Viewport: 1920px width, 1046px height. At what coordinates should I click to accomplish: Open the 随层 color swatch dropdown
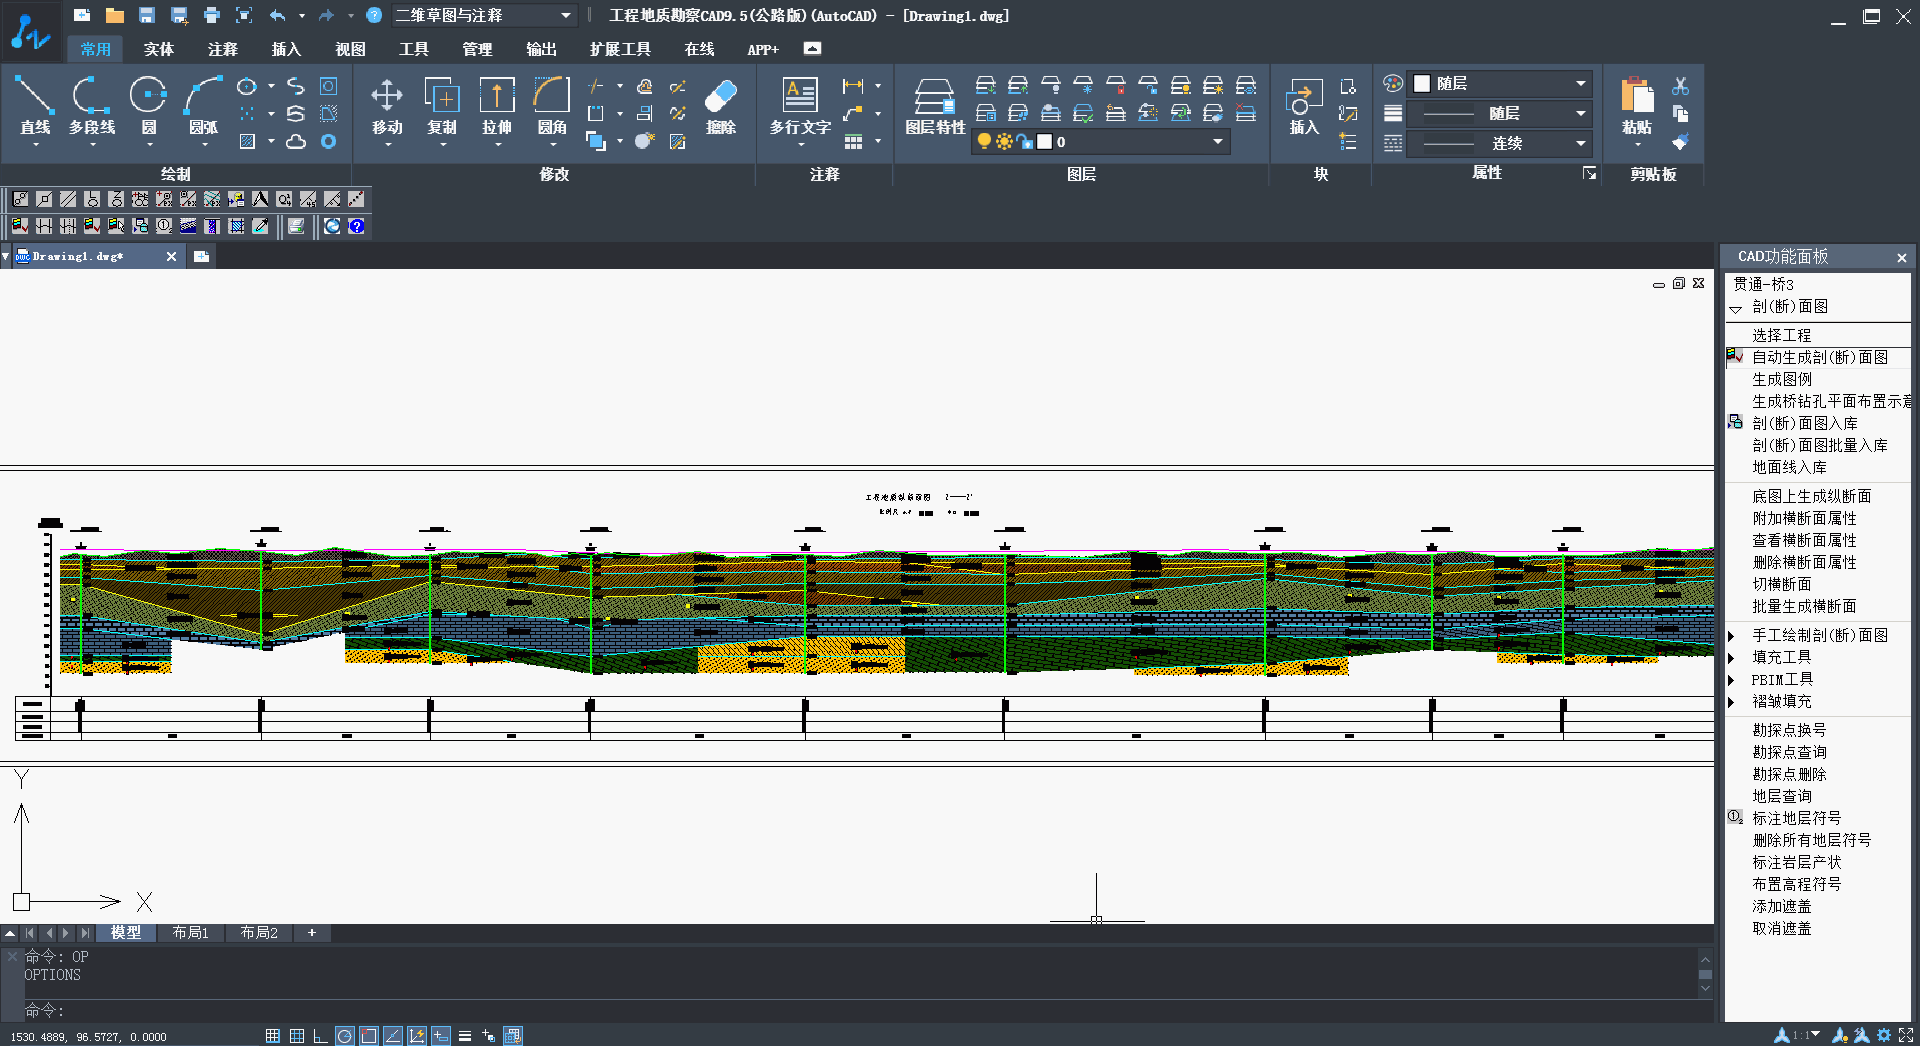tap(1580, 84)
